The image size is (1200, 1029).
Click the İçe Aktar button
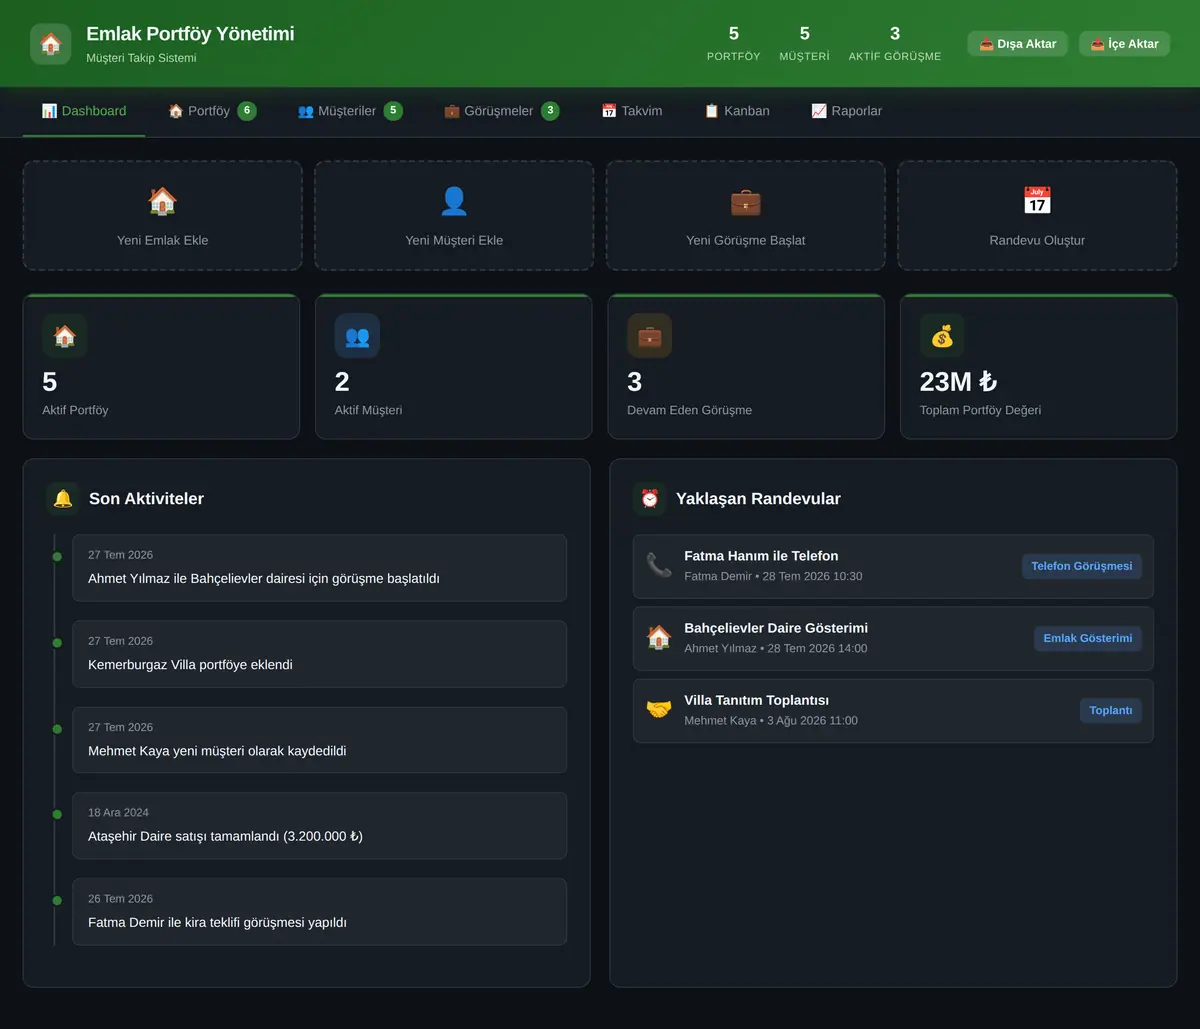(x=1124, y=44)
